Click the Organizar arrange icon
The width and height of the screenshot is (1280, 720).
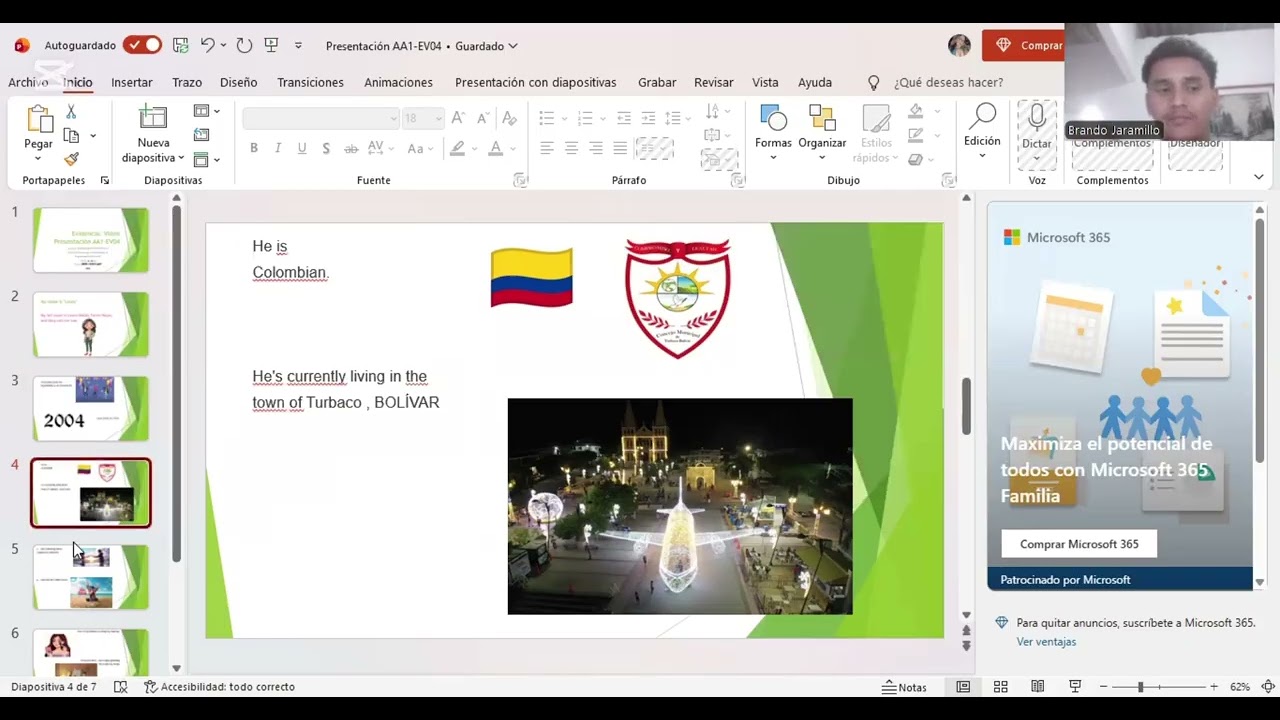(822, 118)
